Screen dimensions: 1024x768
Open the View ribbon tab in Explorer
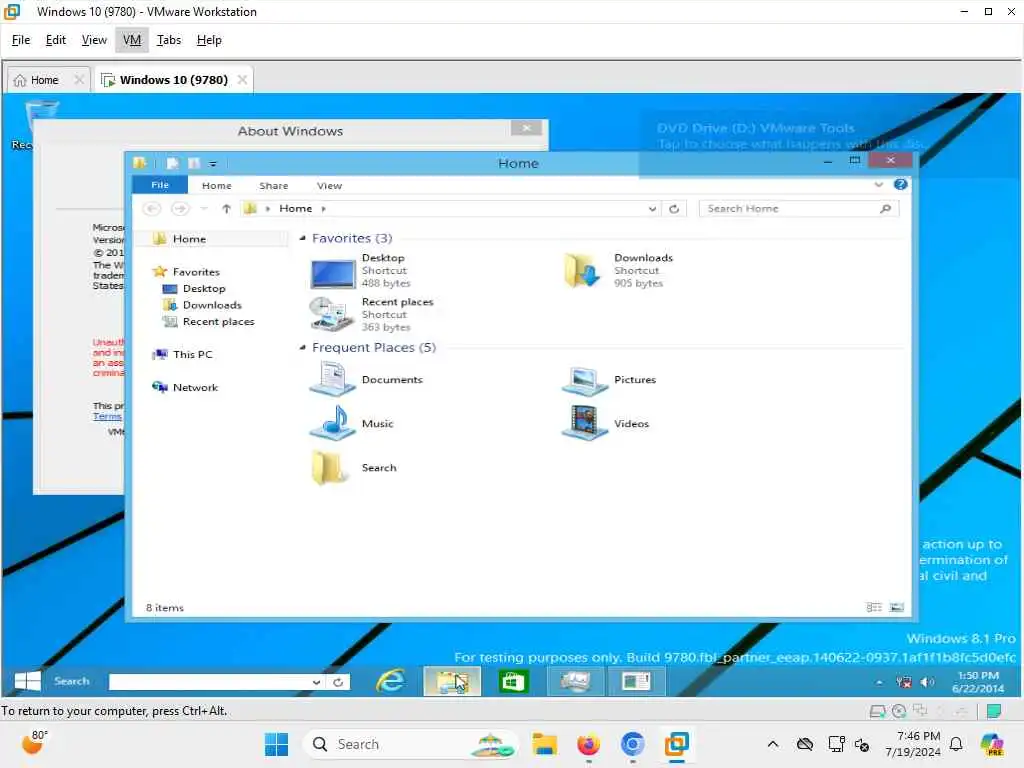point(329,185)
